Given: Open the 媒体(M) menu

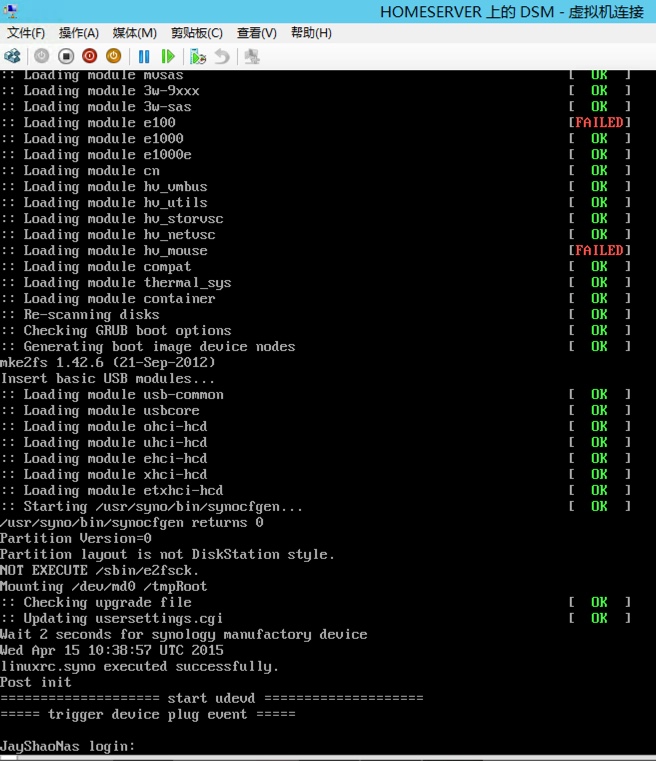Looking at the screenshot, I should click(x=134, y=33).
